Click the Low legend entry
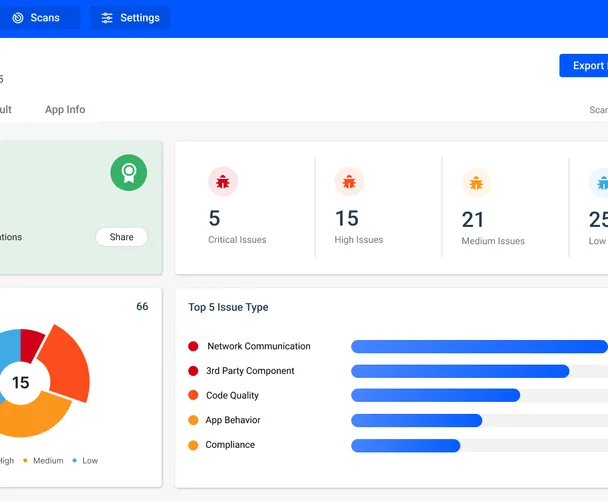Image resolution: width=608 pixels, height=501 pixels. tap(85, 461)
